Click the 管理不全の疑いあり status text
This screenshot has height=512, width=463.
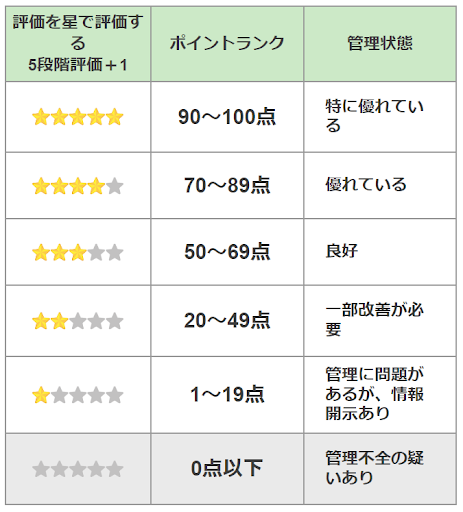click(375, 468)
